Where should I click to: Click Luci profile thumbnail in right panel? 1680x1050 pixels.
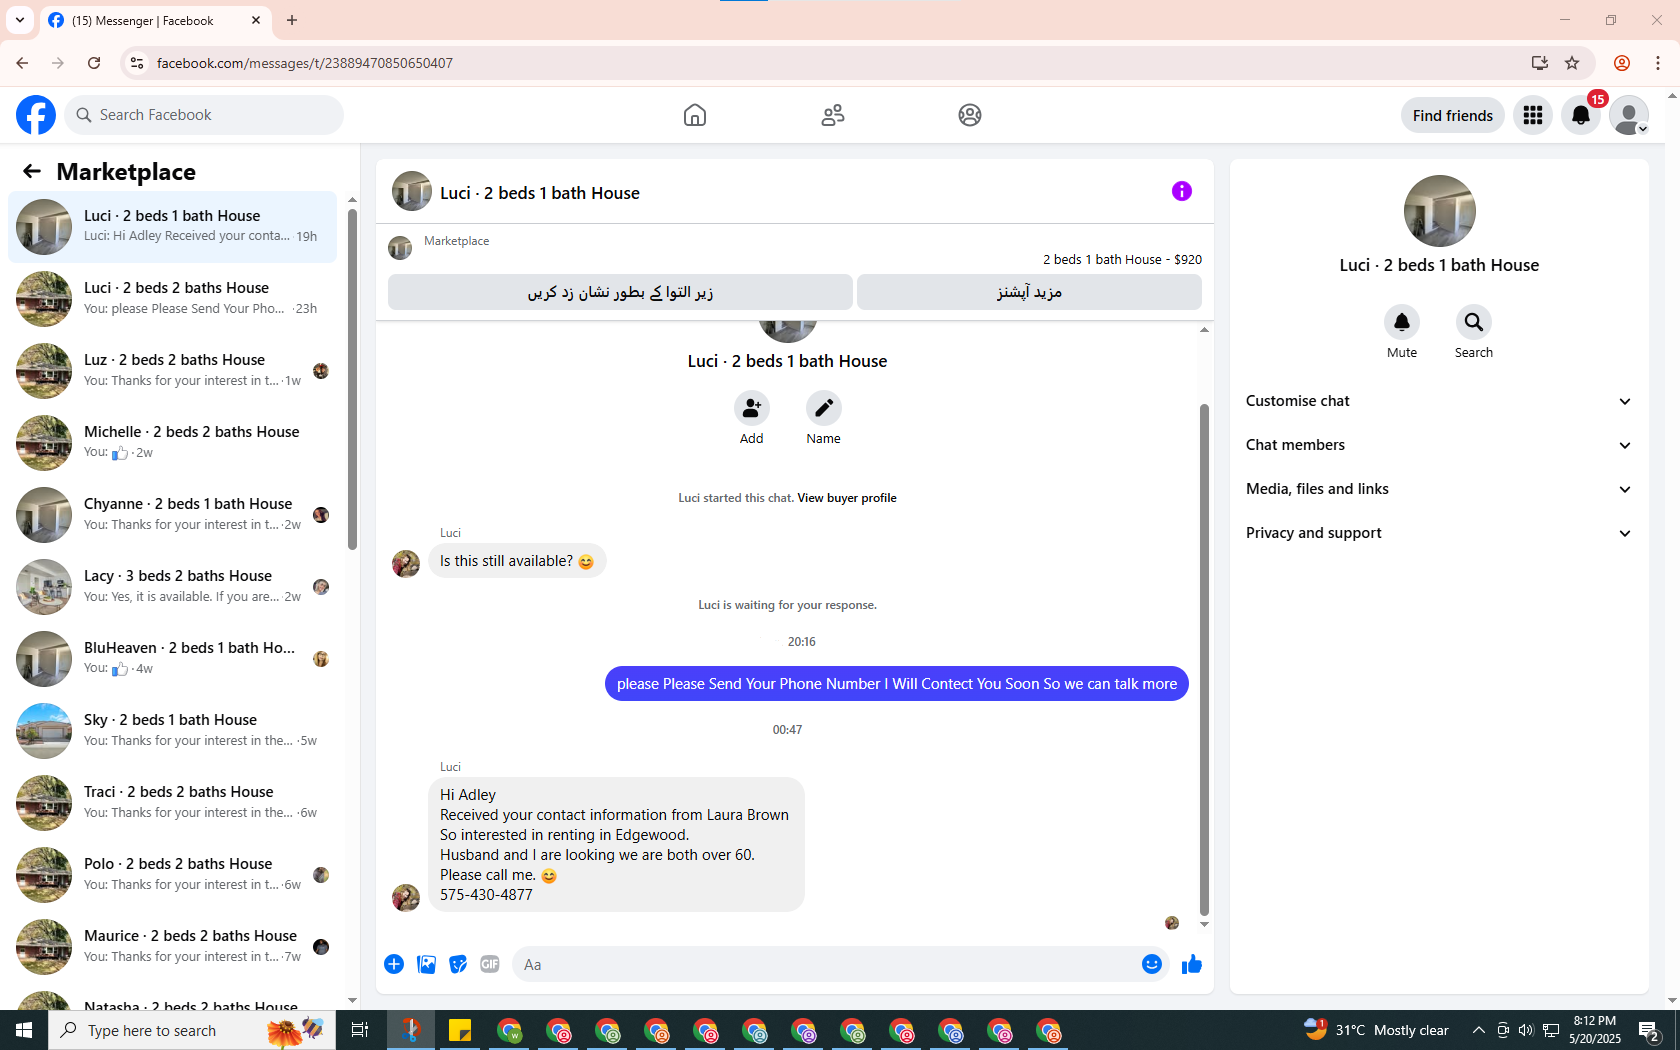(1440, 211)
